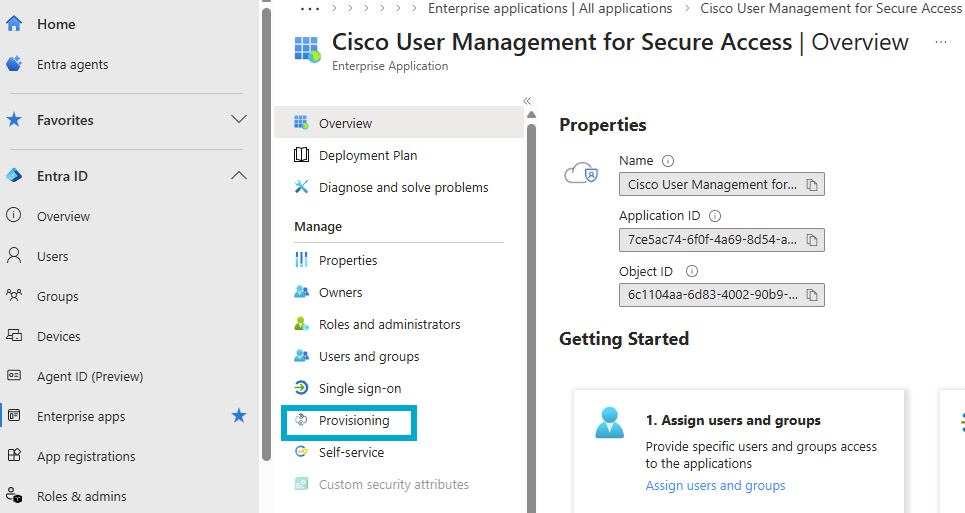Open Enterprise apps in sidebar
Image resolution: width=965 pixels, height=513 pixels.
[81, 416]
